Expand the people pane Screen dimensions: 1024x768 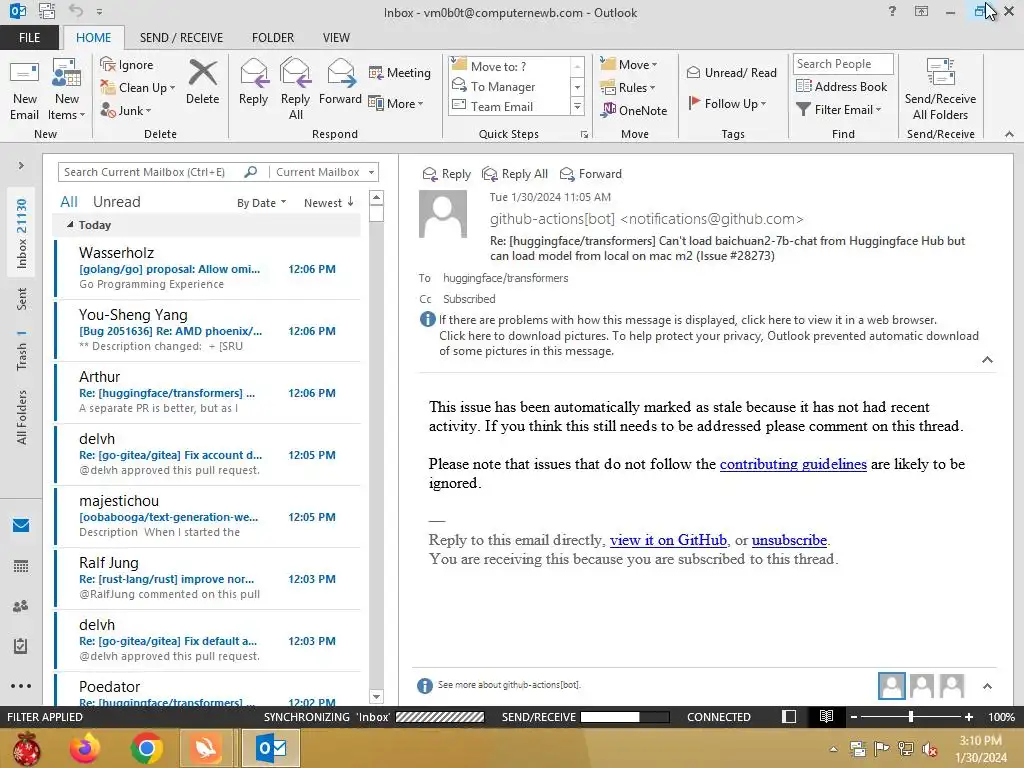tap(987, 686)
